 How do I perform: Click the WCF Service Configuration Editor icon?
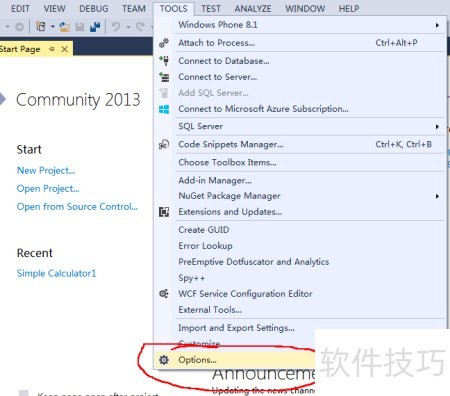tap(164, 294)
